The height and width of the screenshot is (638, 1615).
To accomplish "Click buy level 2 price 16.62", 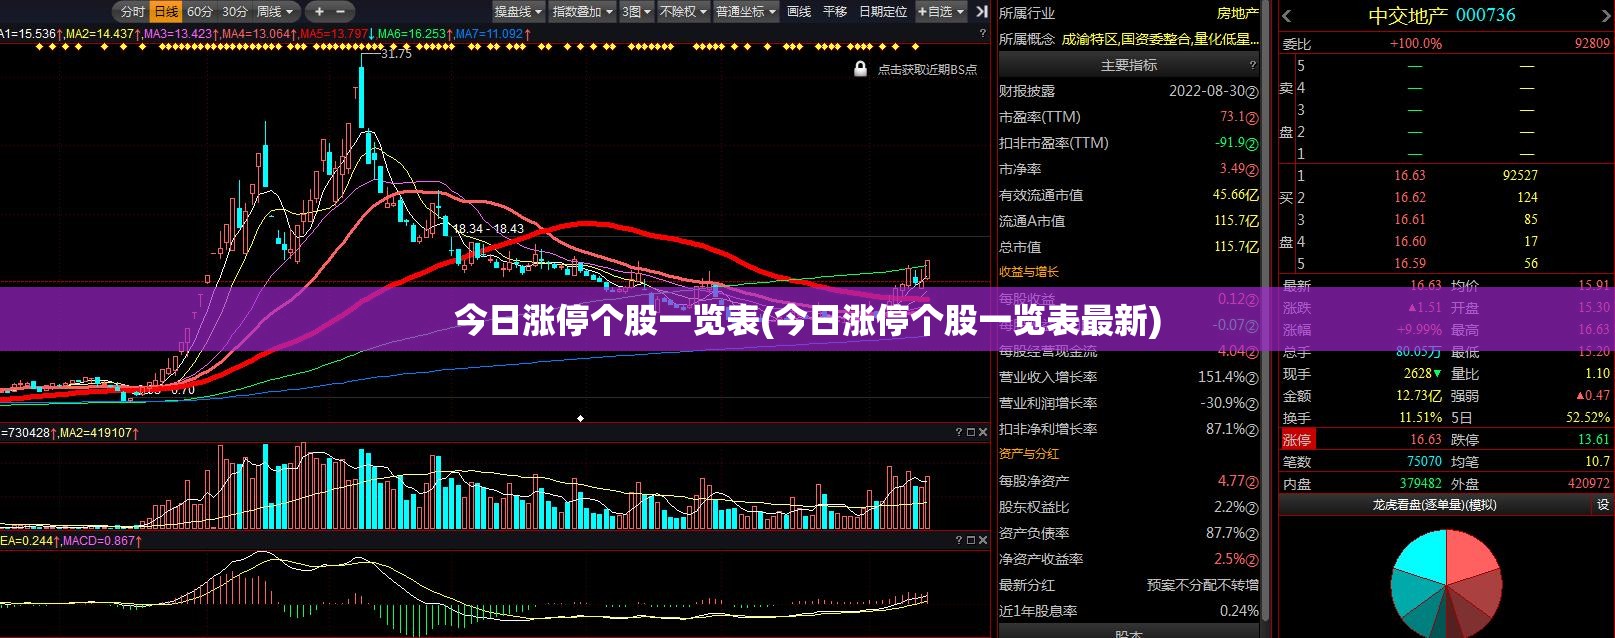I will click(1410, 197).
